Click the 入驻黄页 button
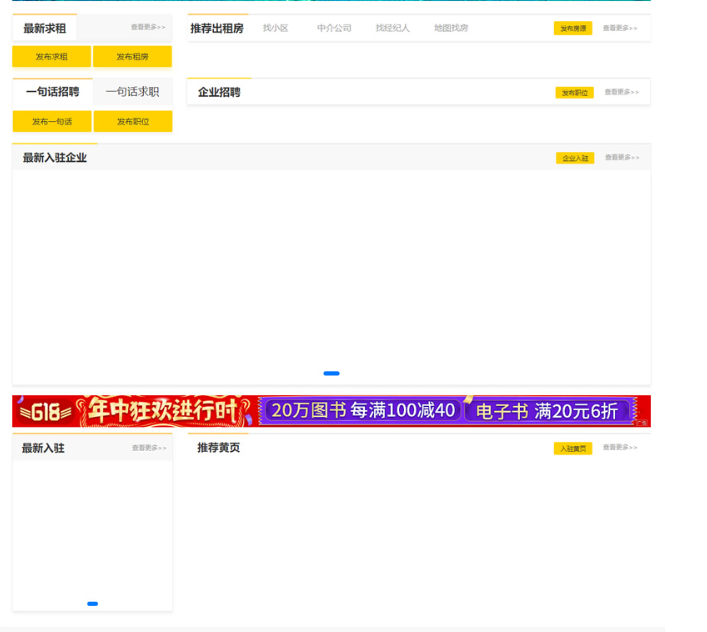This screenshot has width=707, height=632. (573, 449)
